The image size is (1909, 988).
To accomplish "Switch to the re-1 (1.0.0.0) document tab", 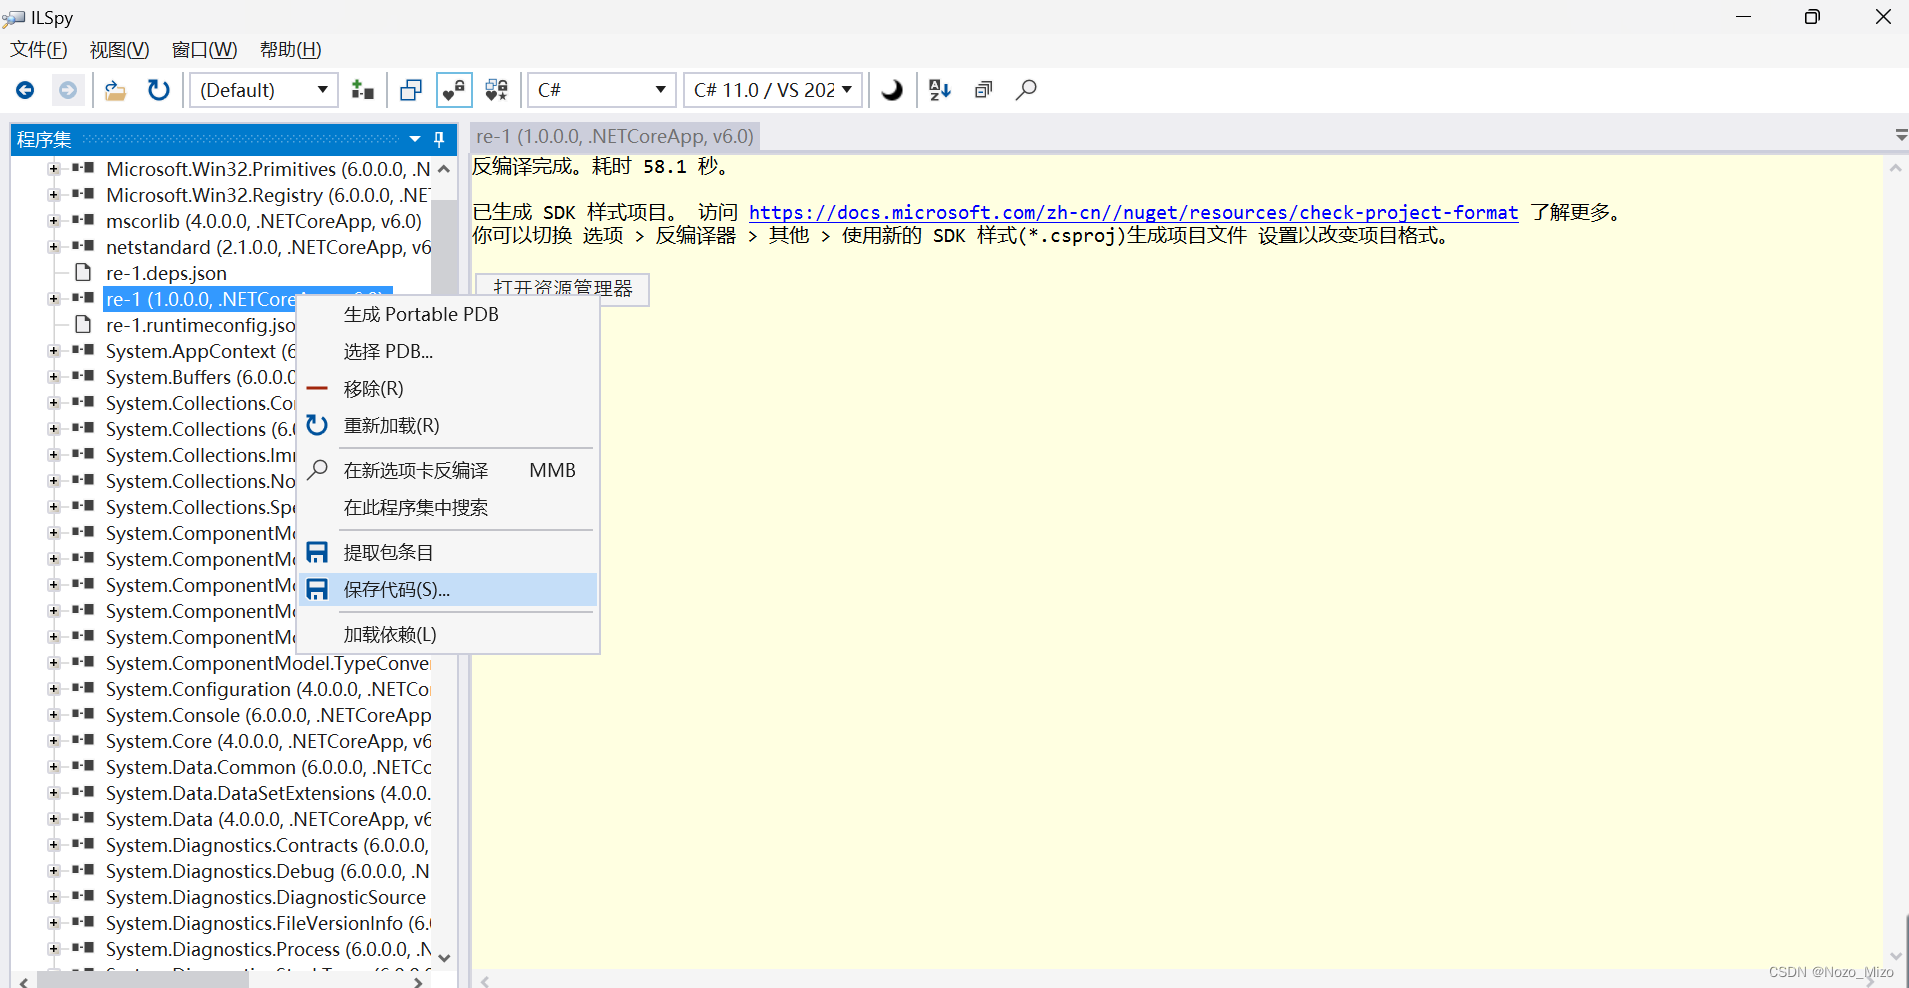I will [x=615, y=136].
